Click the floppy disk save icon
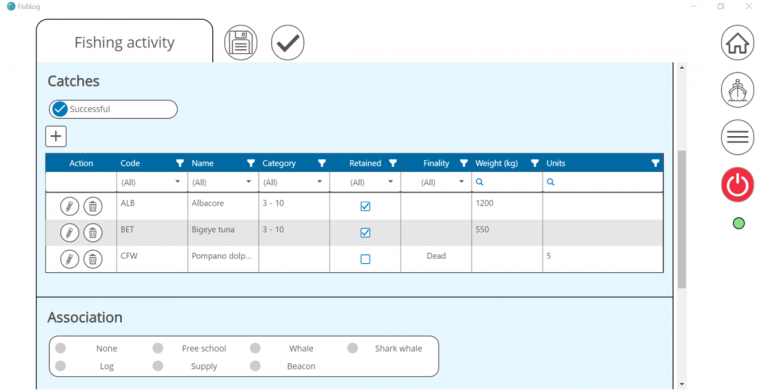Image resolution: width=768 pixels, height=390 pixels. [240, 43]
